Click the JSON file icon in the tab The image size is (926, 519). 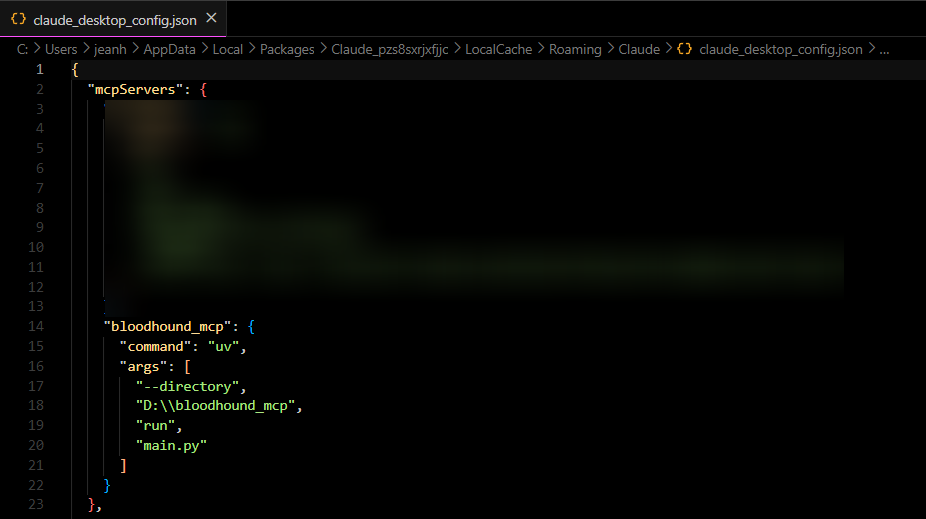tap(18, 19)
